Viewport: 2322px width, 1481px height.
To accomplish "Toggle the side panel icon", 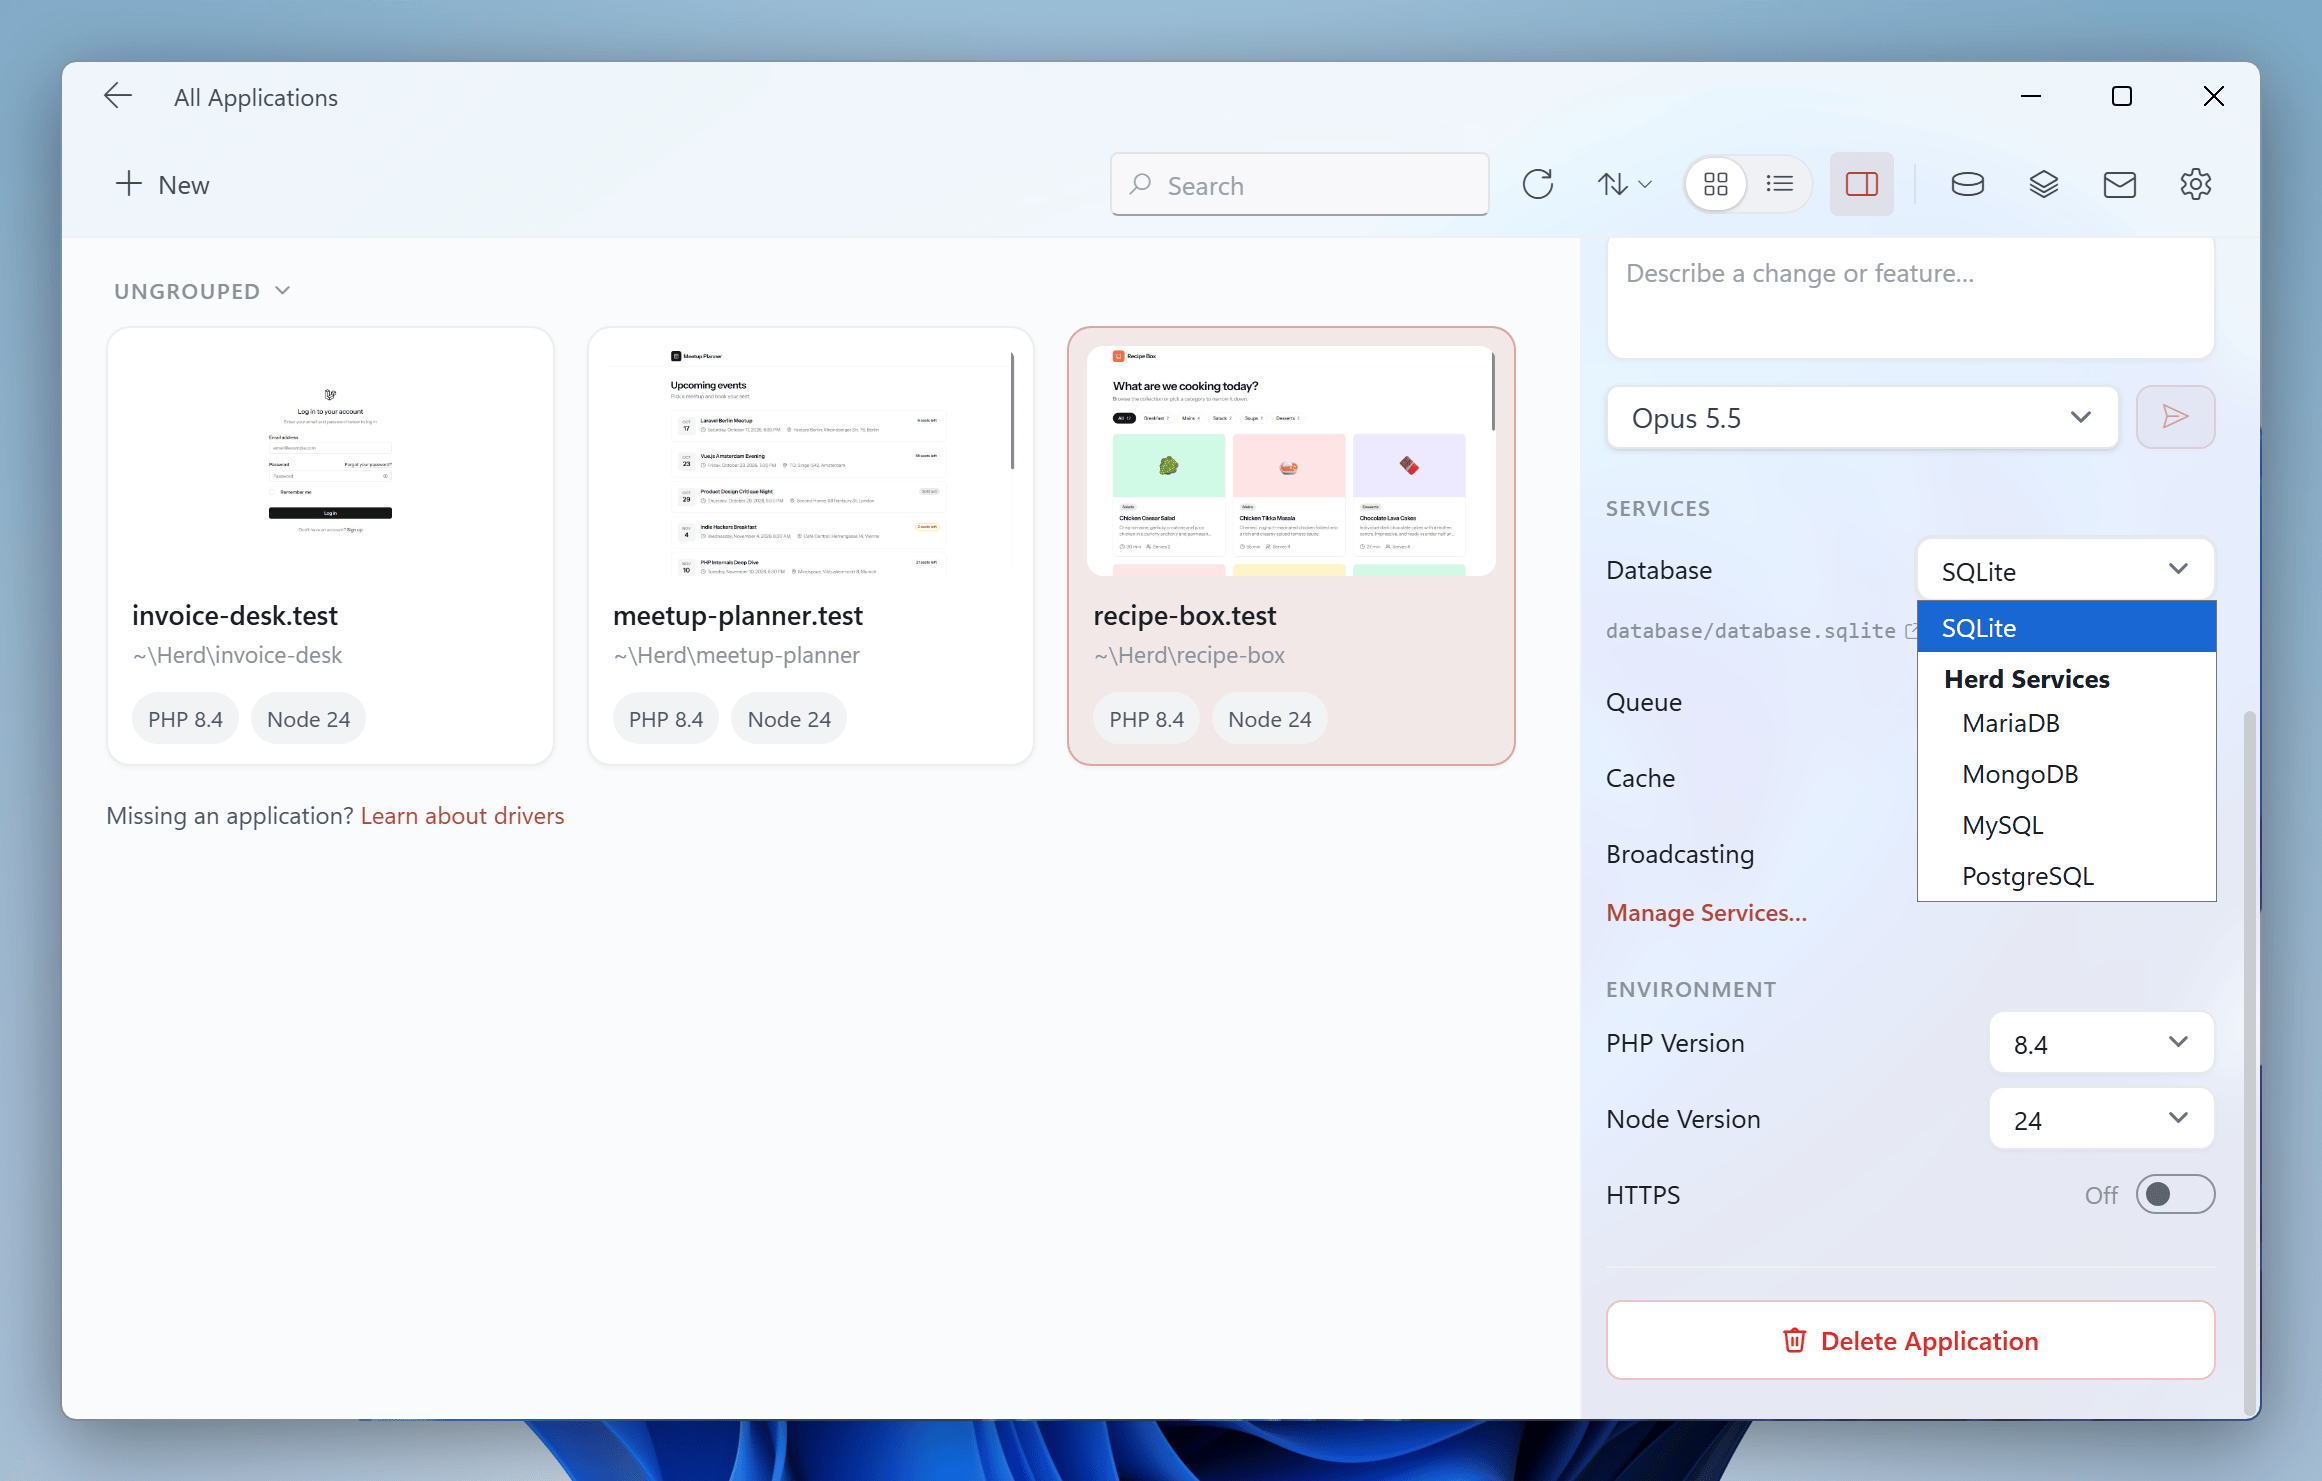I will 1861,185.
